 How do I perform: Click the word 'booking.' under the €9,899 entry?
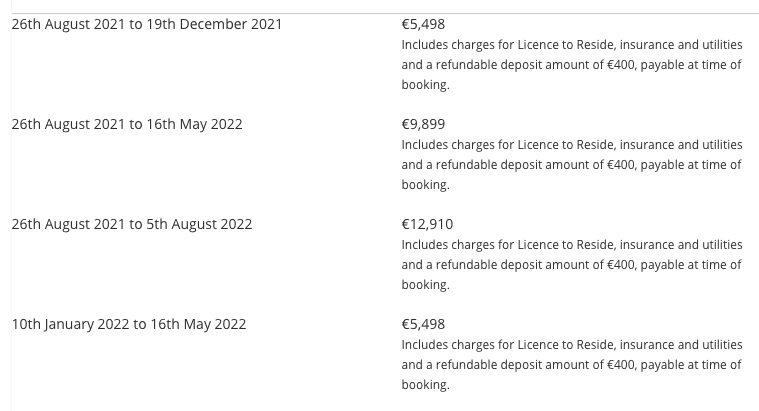(425, 185)
